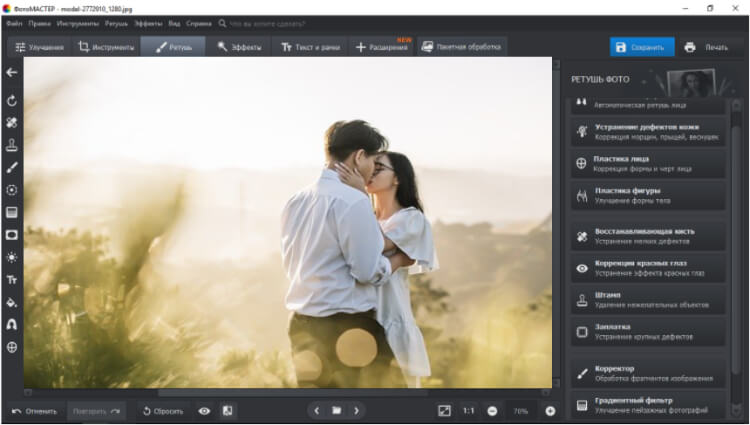The width and height of the screenshot is (750, 425).
Task: Select the brush tool in left sidebar
Action: coord(12,168)
